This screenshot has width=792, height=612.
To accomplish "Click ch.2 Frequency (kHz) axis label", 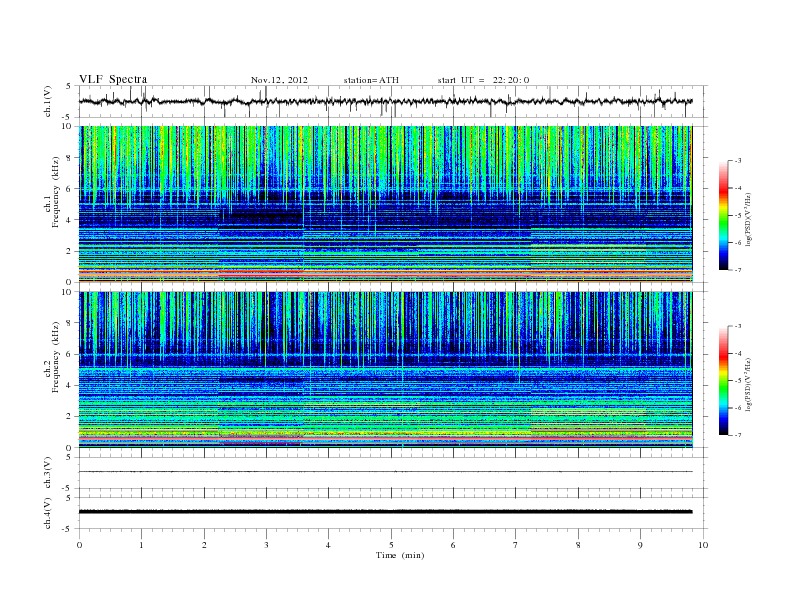I will coord(51,356).
